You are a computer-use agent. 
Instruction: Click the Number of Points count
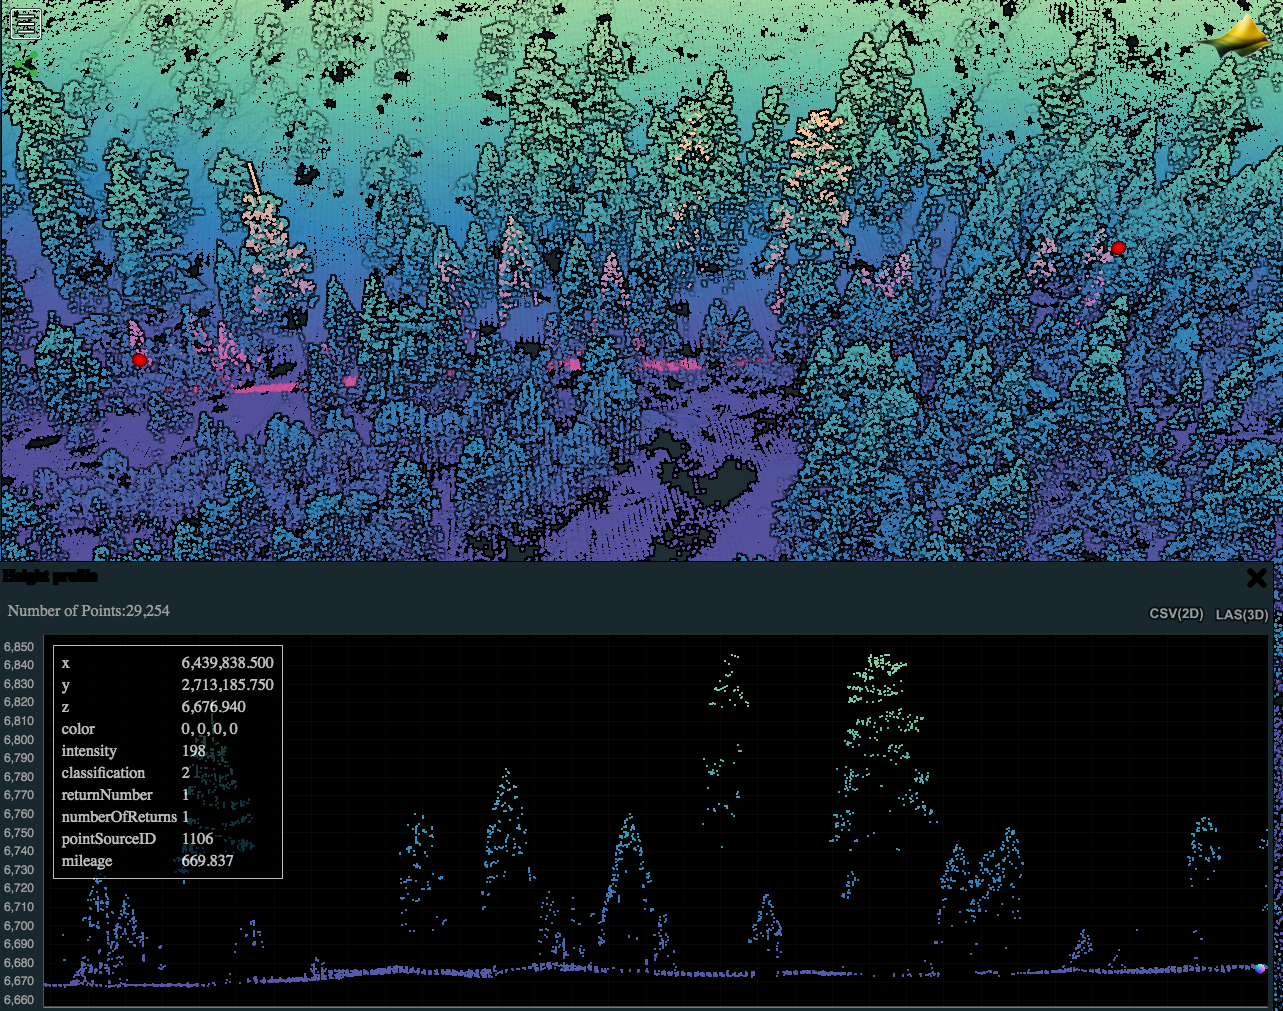click(x=88, y=611)
